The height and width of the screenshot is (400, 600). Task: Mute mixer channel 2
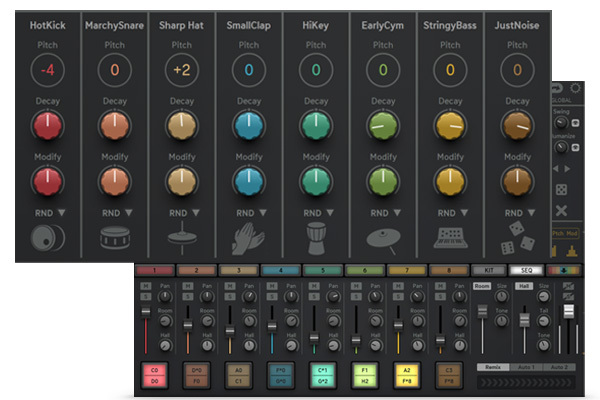188,286
